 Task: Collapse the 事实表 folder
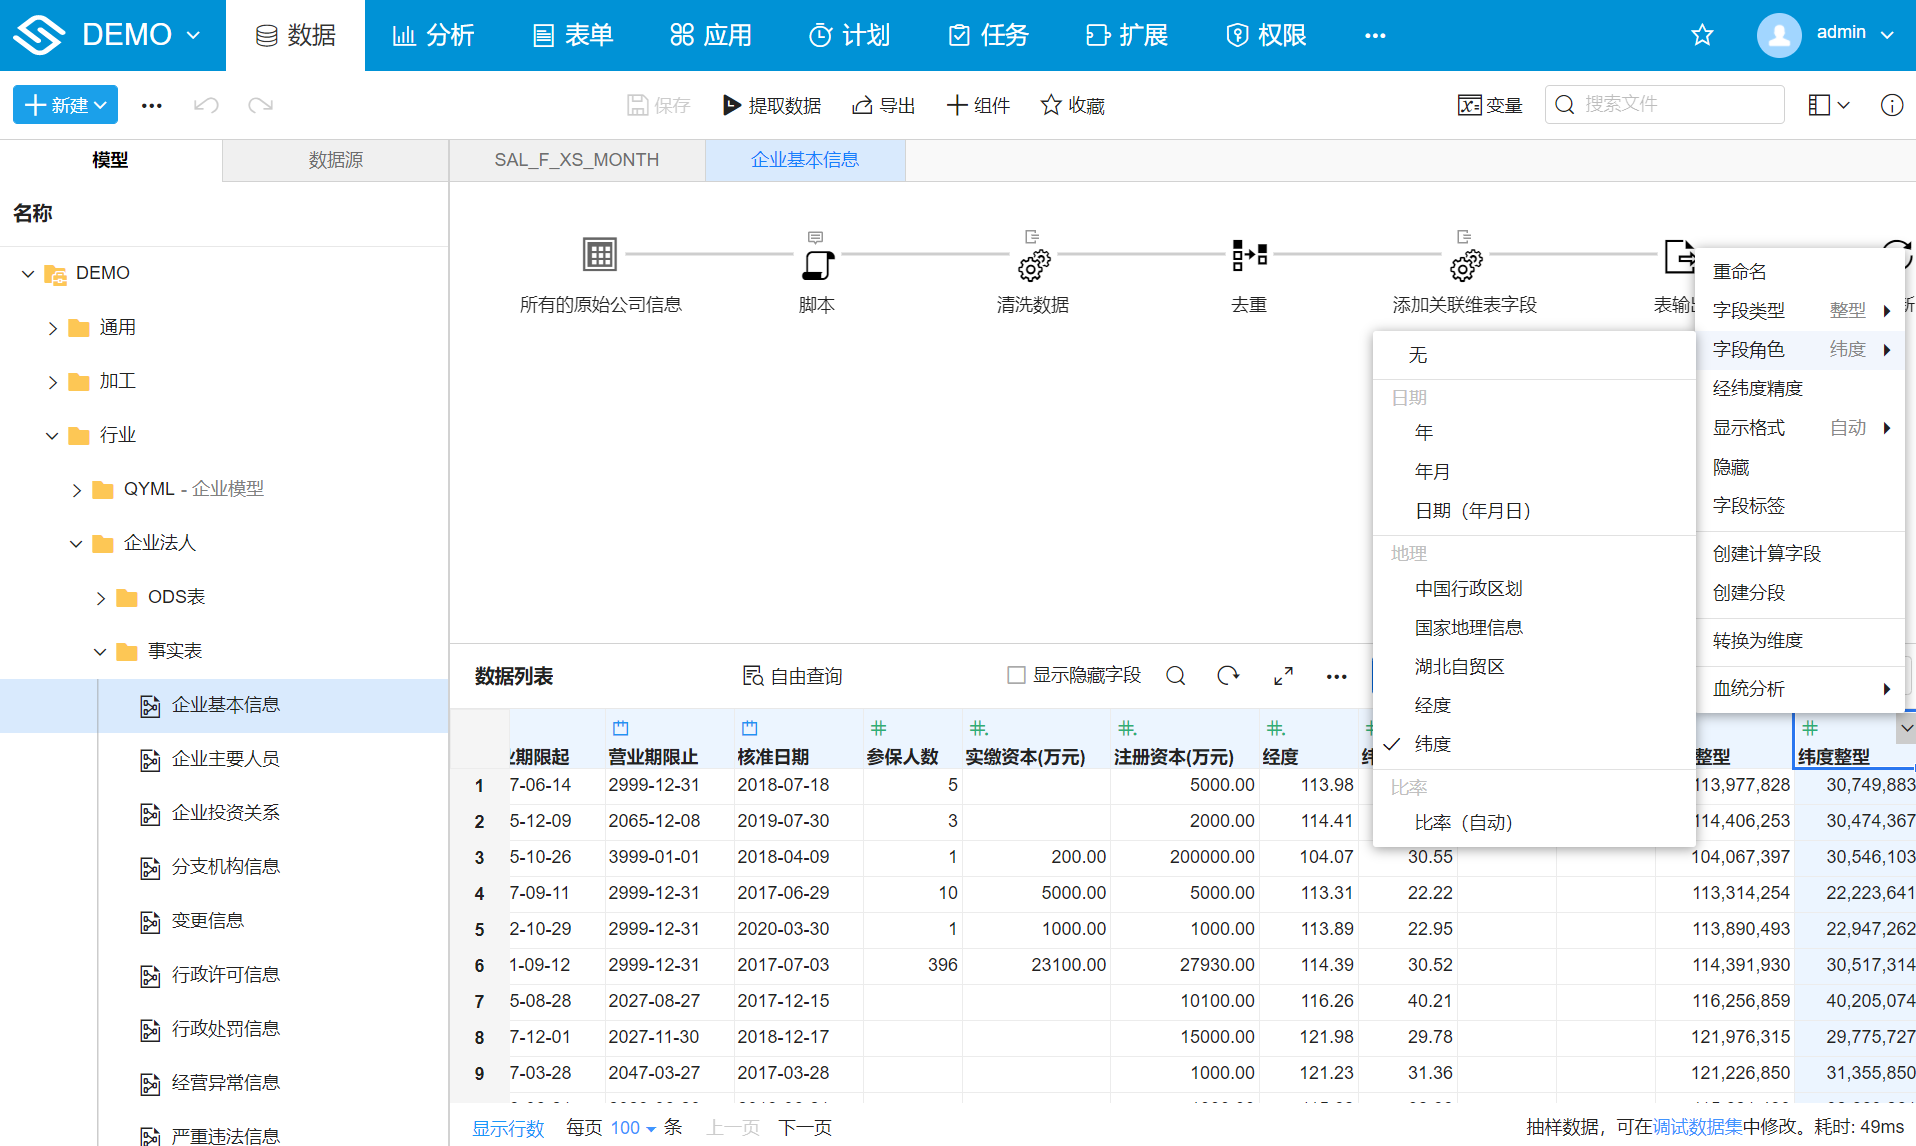(x=100, y=652)
